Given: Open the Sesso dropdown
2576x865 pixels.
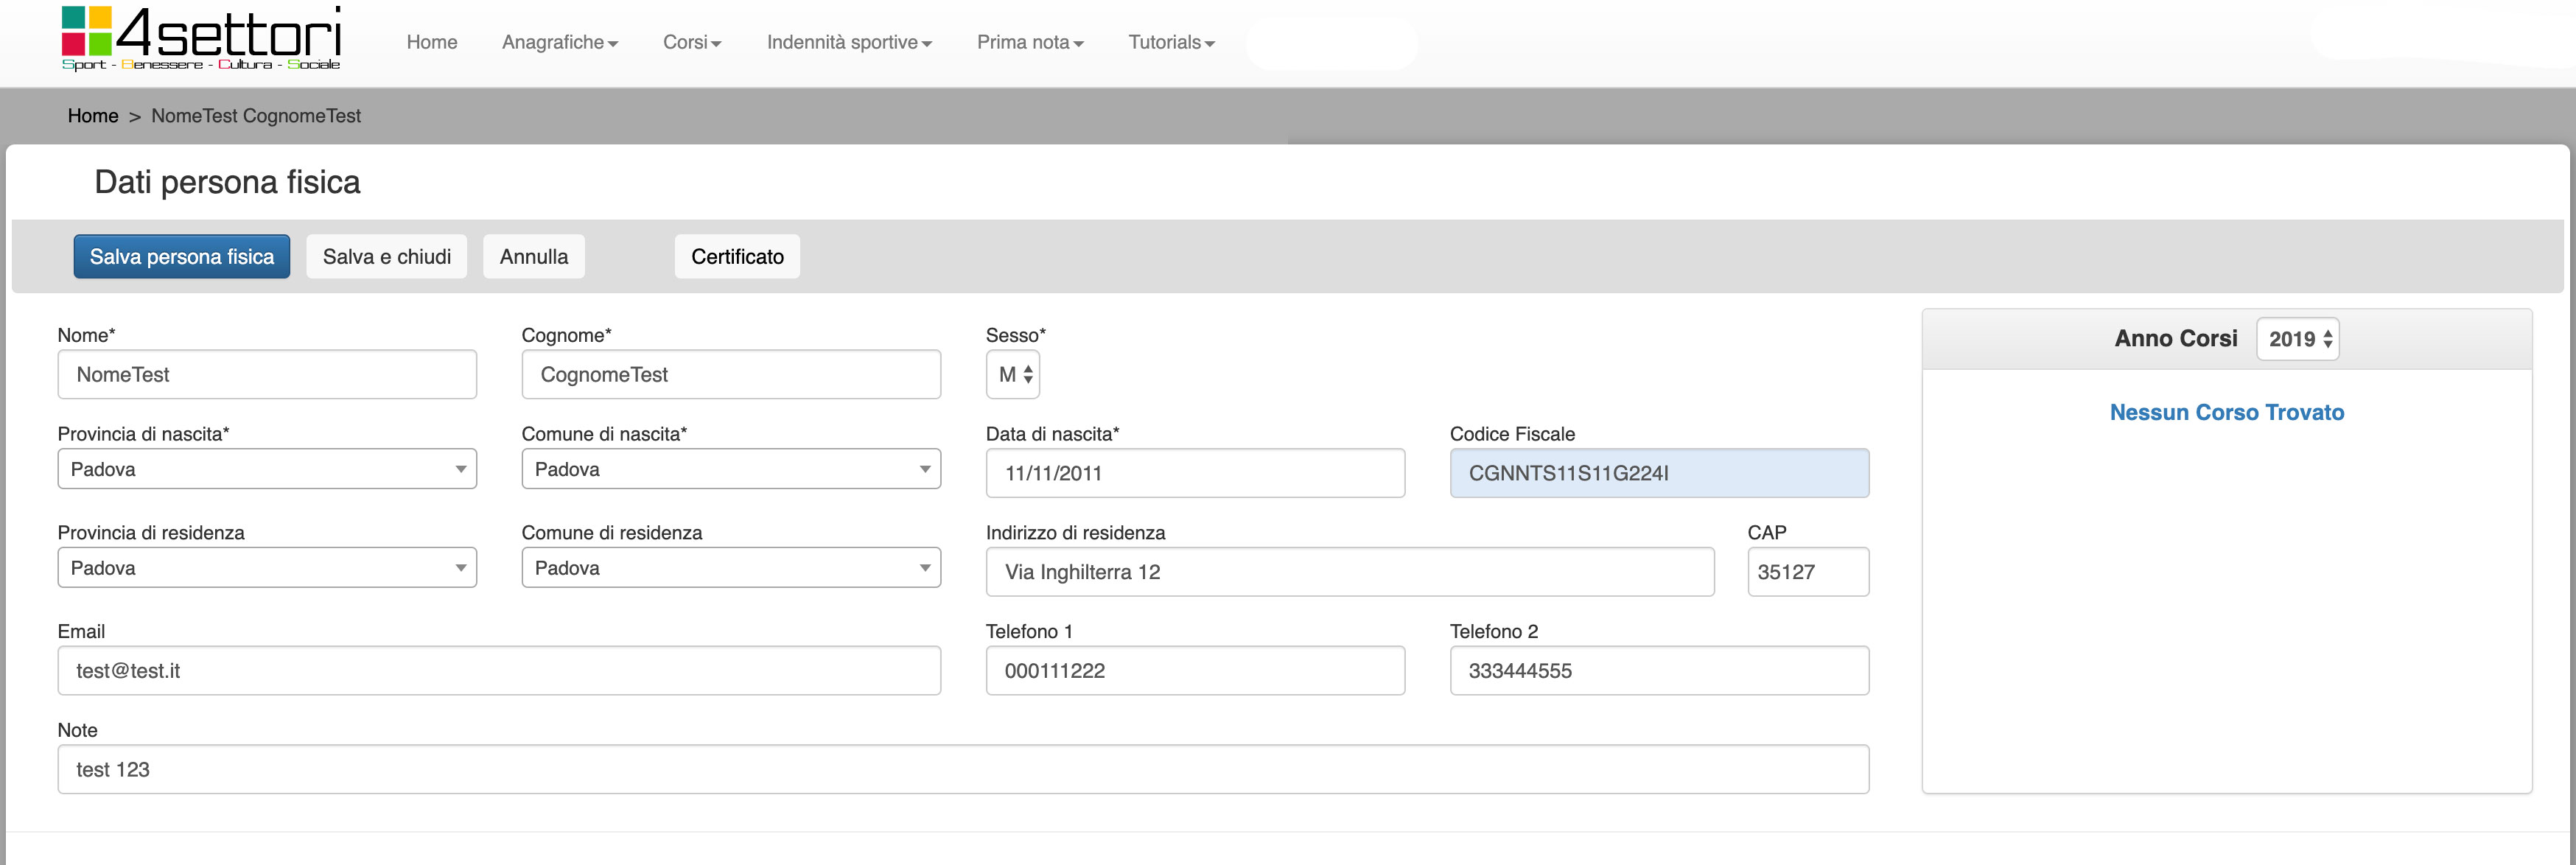Looking at the screenshot, I should tap(1012, 375).
